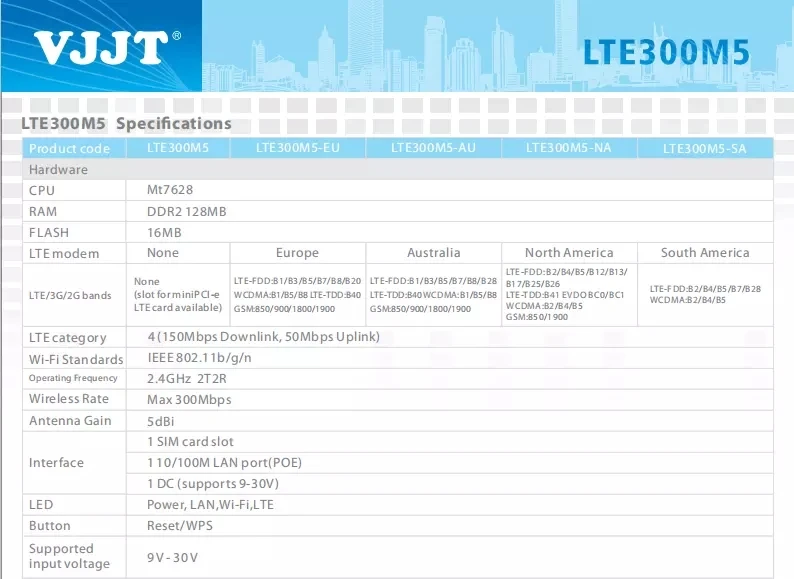
Task: Click the LTE300M5 title in banner
Action: point(666,53)
